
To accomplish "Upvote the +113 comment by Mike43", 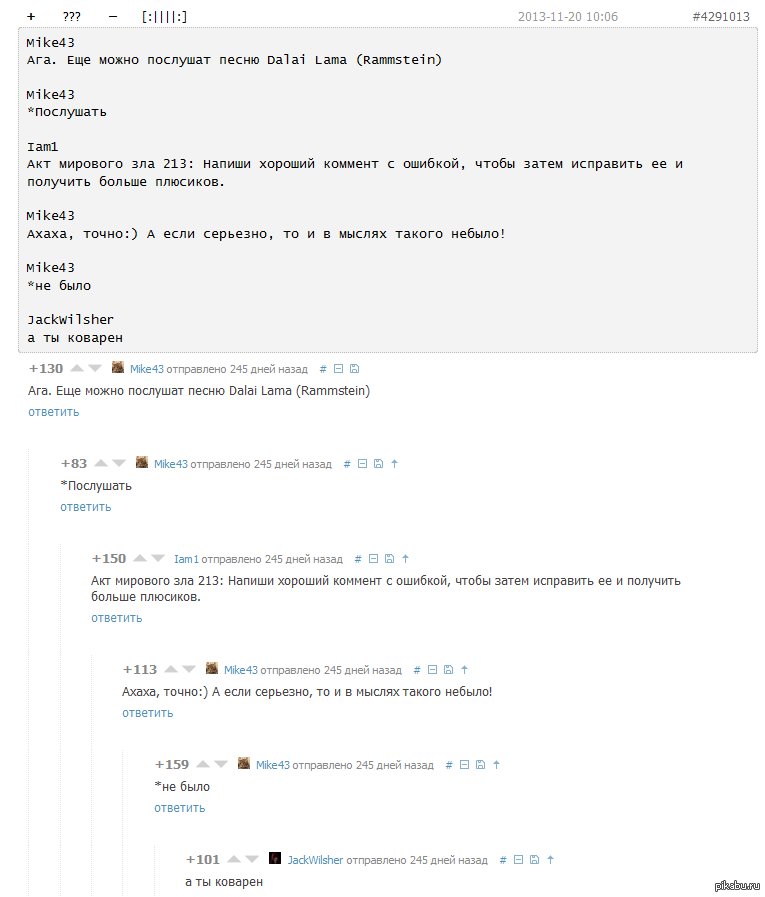I will [x=171, y=670].
